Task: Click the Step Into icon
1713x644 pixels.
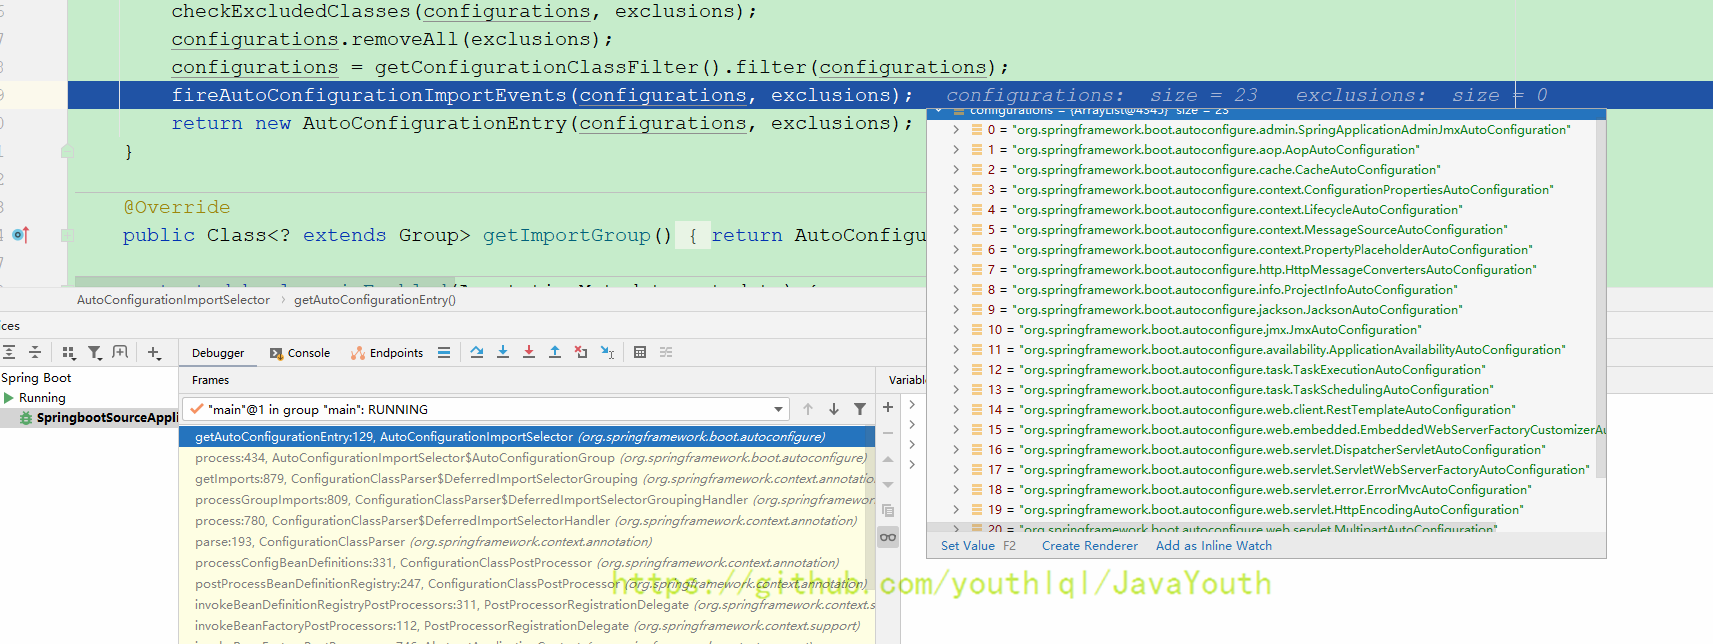Action: pyautogui.click(x=503, y=352)
